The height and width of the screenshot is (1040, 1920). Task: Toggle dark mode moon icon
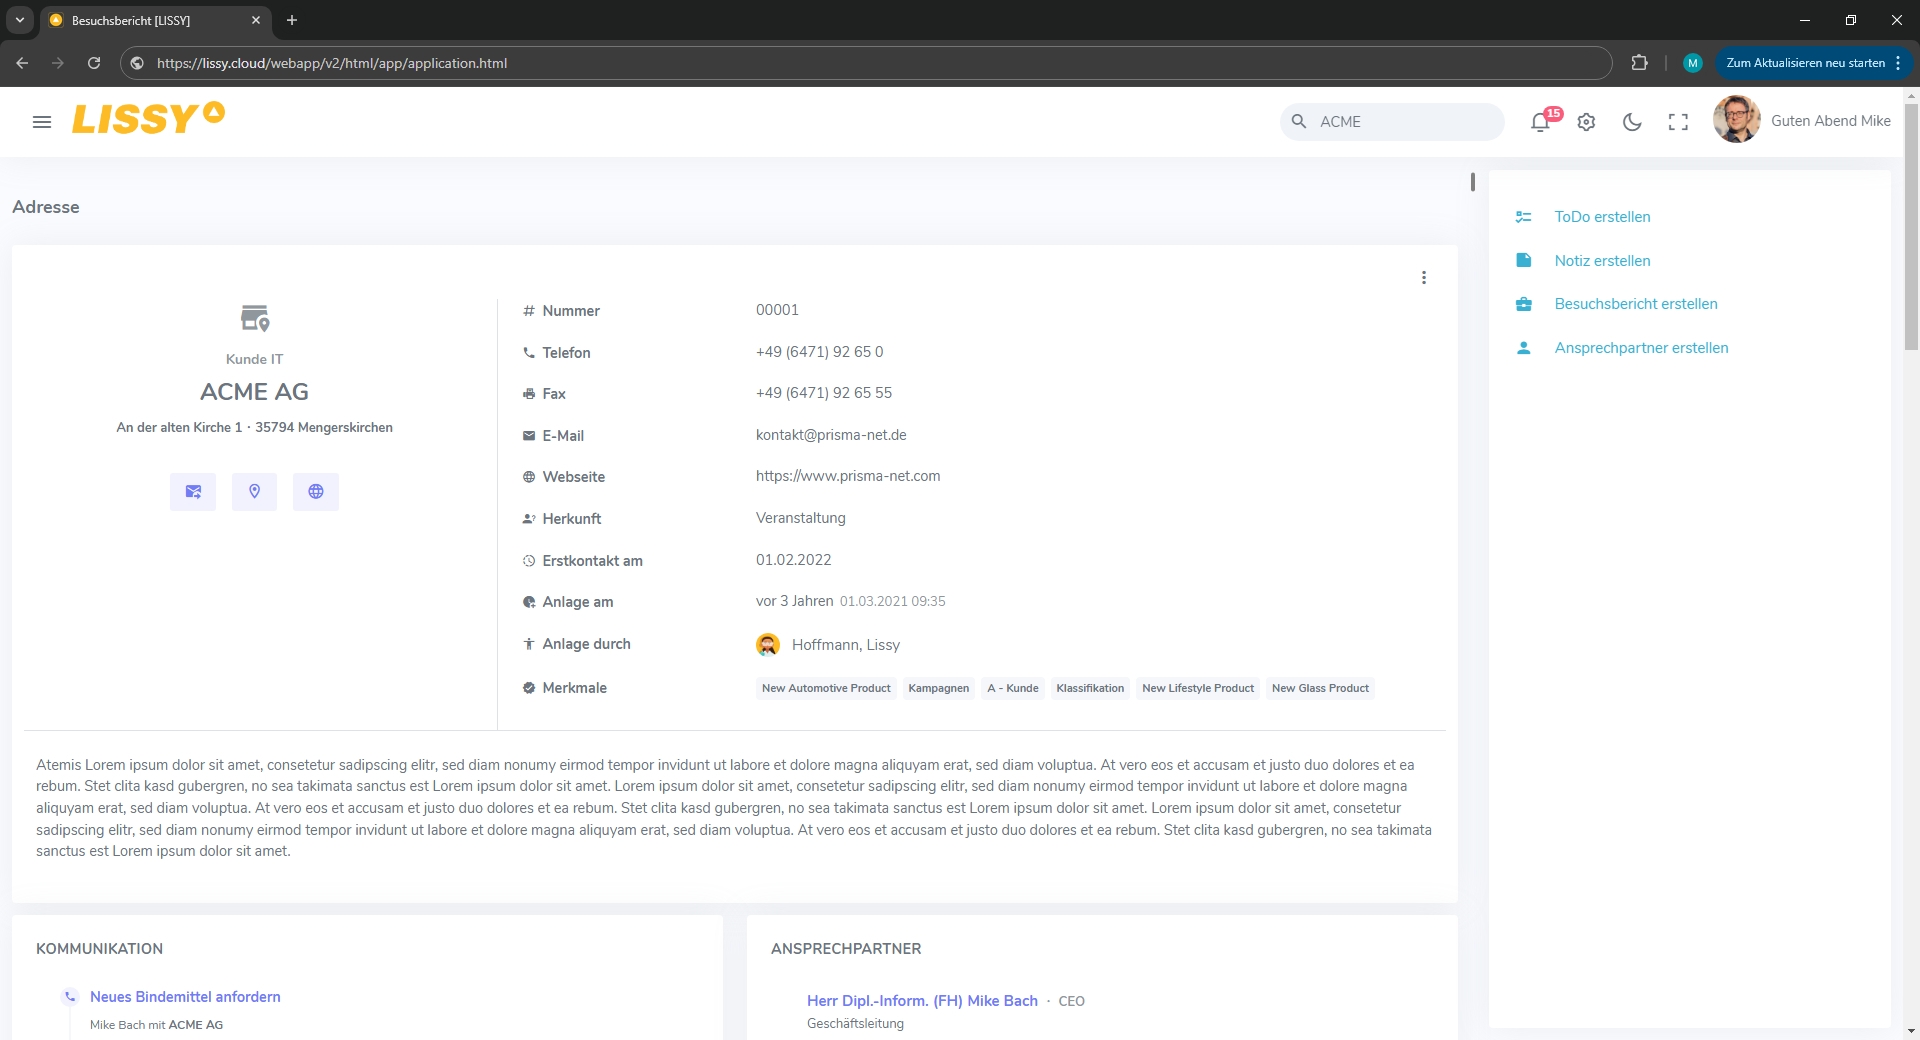click(1632, 122)
